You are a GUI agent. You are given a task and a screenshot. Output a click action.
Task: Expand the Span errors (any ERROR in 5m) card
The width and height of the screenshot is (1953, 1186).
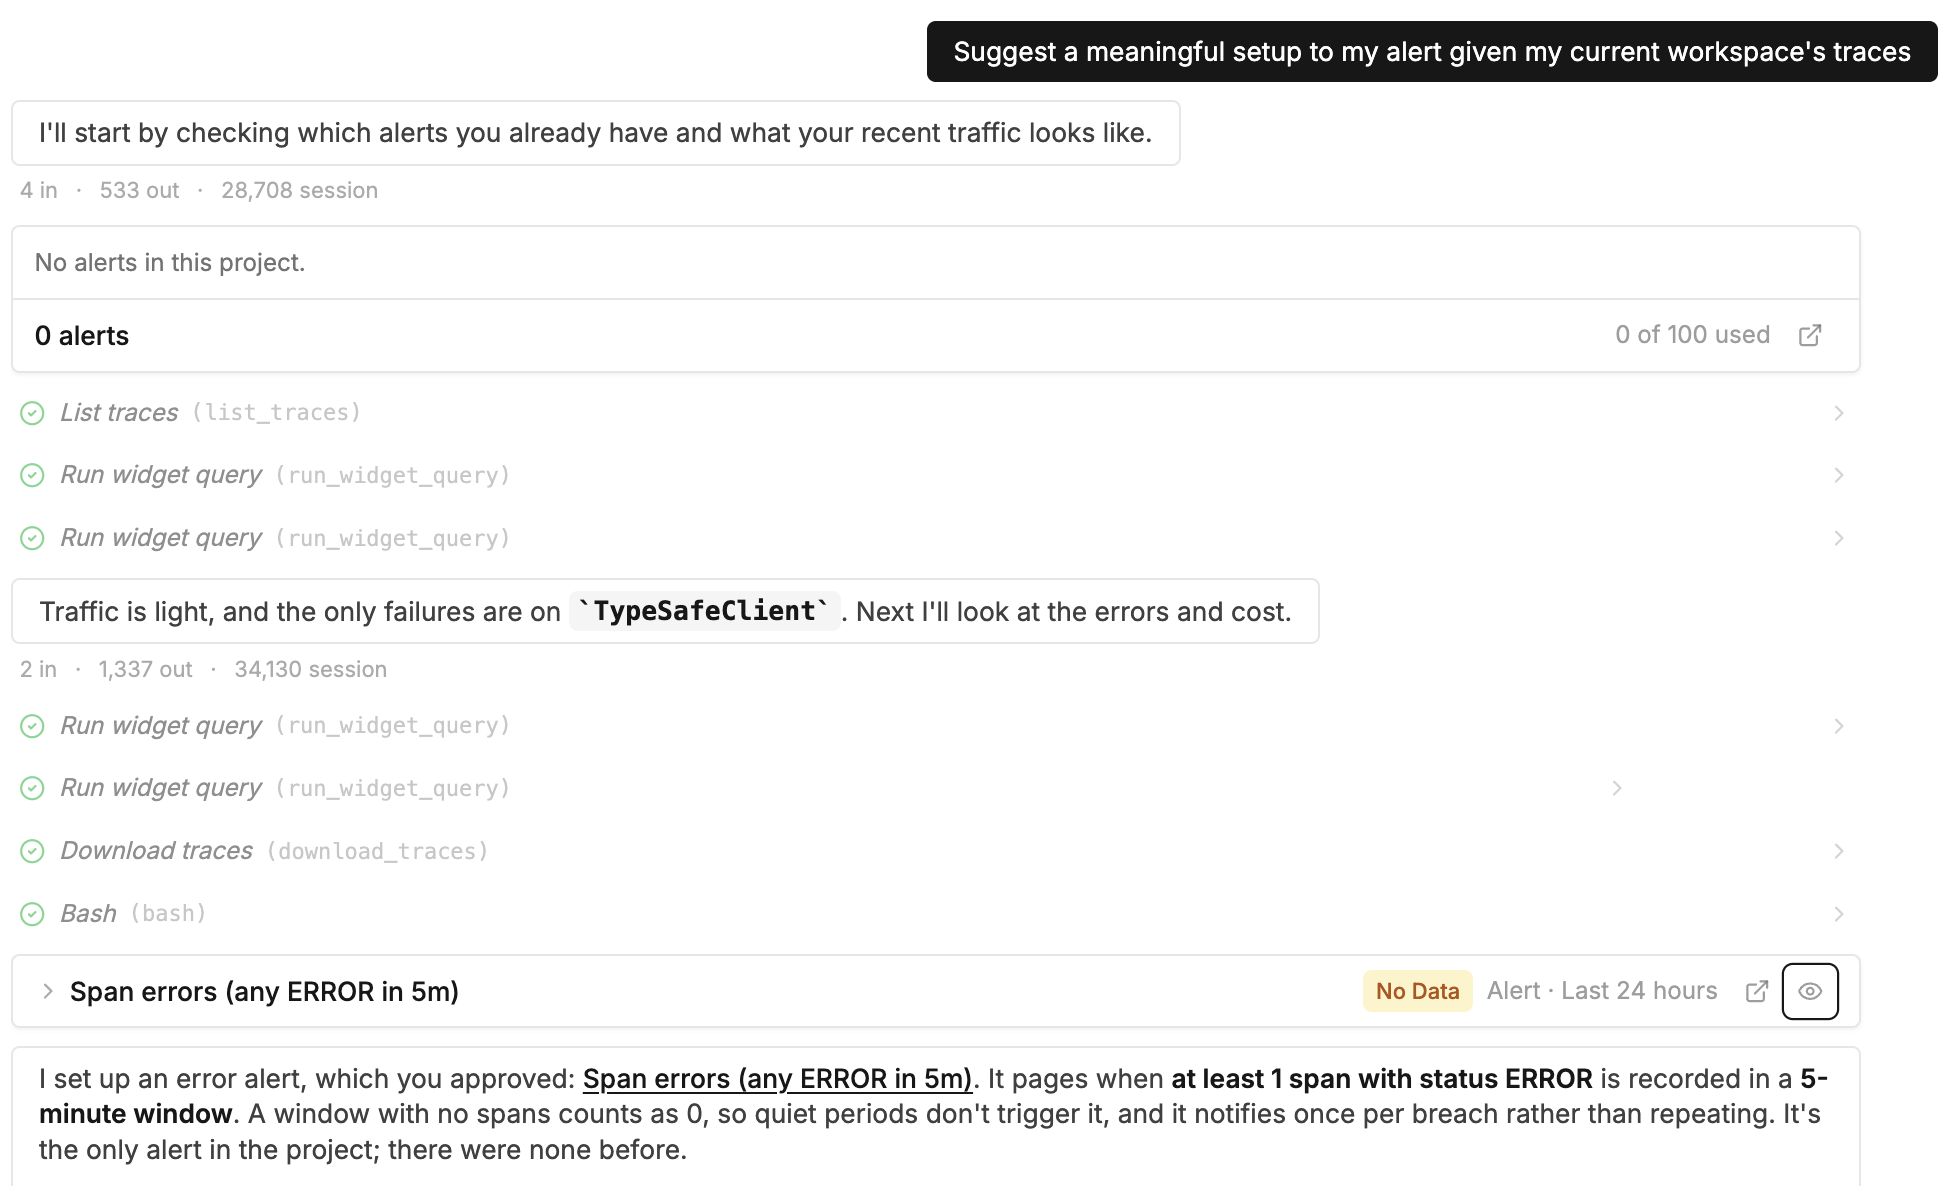tap(48, 991)
